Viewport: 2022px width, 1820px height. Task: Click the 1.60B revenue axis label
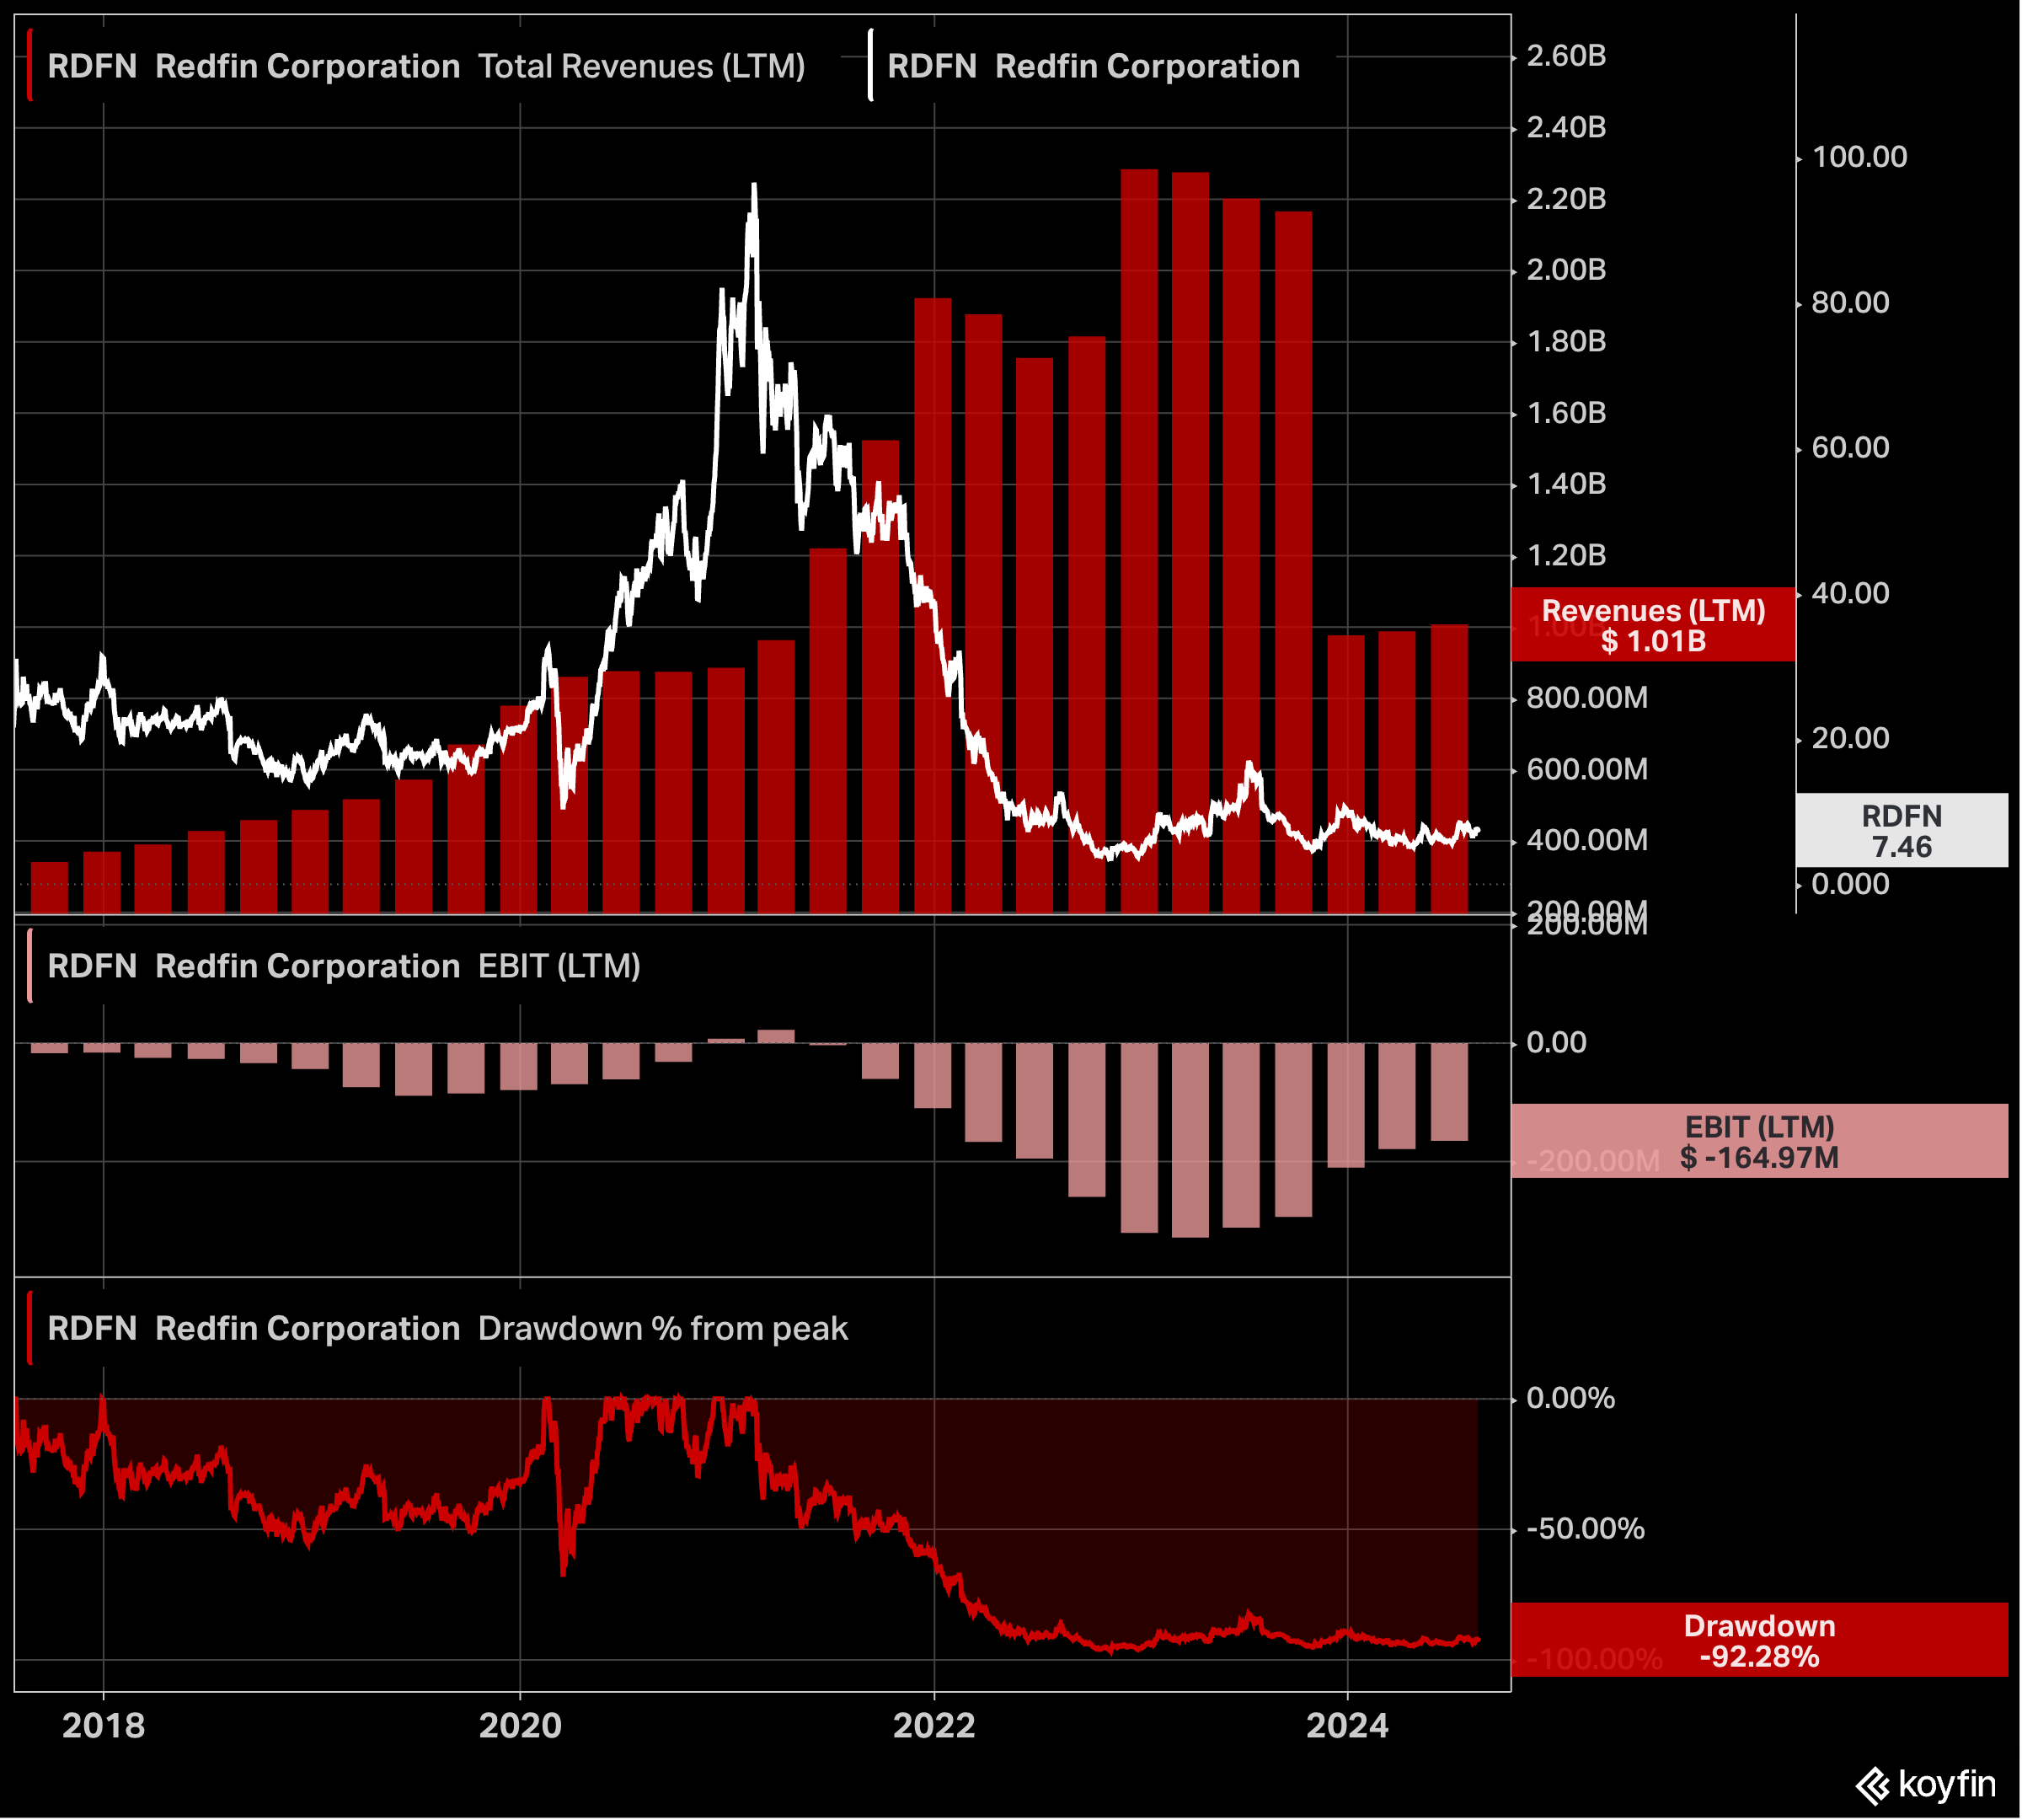coord(1566,413)
